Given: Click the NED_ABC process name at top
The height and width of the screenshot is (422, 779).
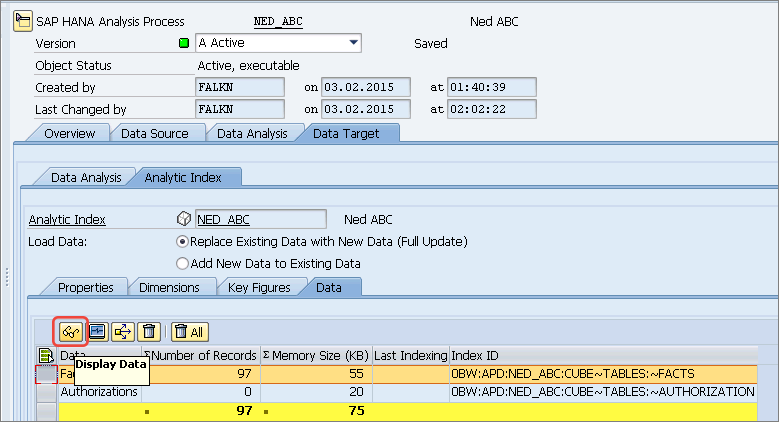Looking at the screenshot, I should coord(278,21).
